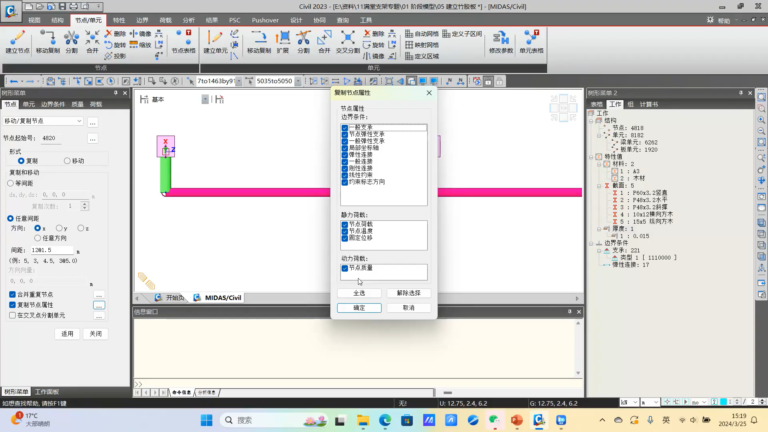Select 移动 radio button
Image resolution: width=768 pixels, height=432 pixels.
point(67,161)
